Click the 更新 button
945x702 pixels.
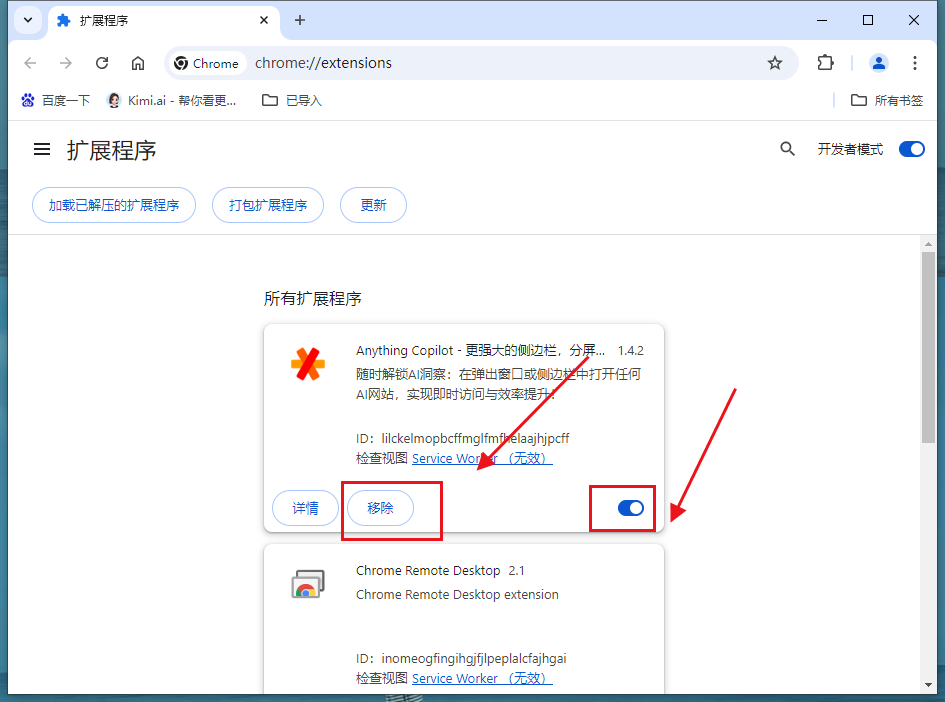(373, 205)
